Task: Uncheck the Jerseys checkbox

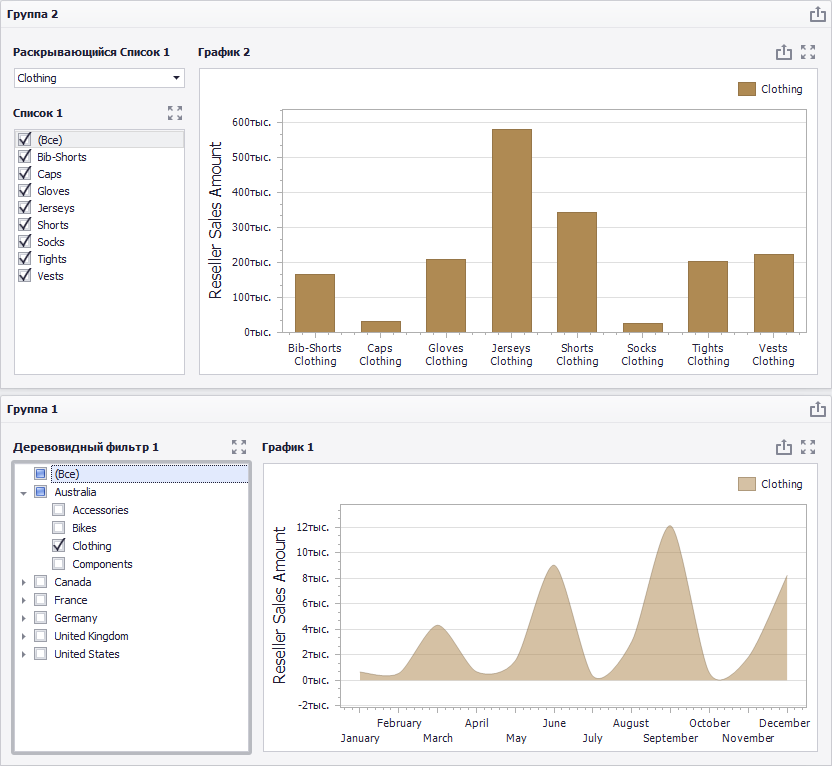Action: click(25, 207)
